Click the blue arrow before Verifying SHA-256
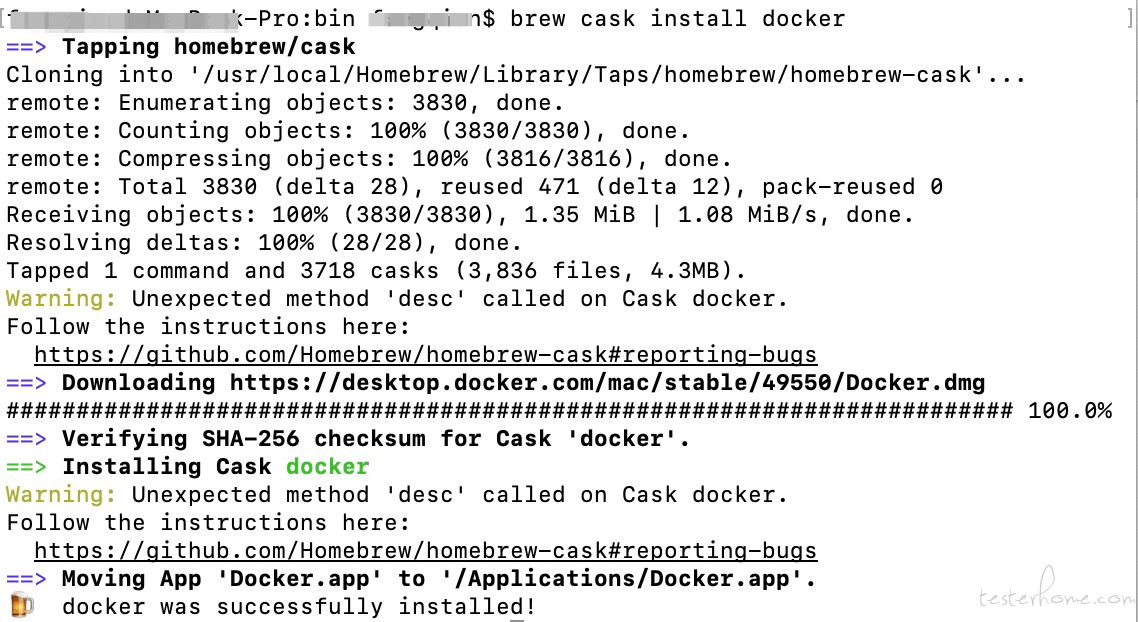This screenshot has width=1138, height=622. (26, 439)
